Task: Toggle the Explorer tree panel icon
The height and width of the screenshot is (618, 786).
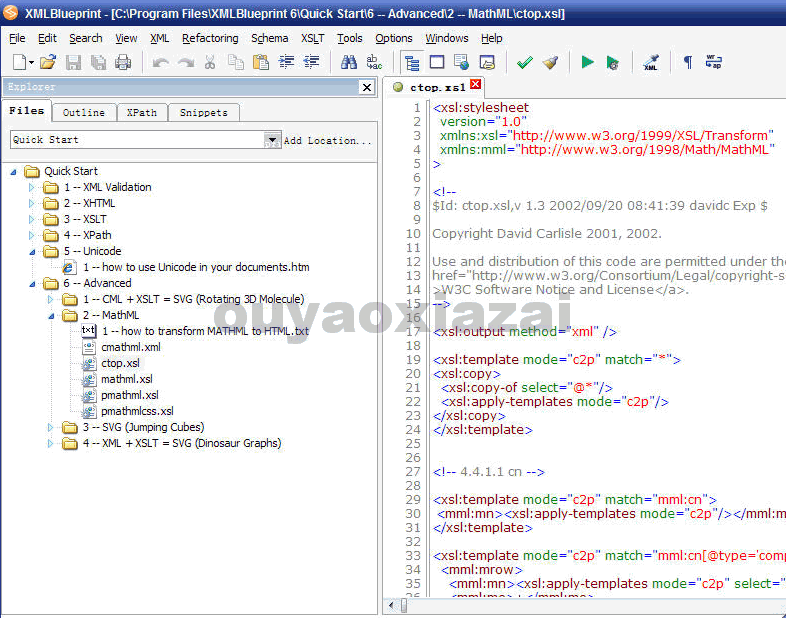Action: (x=412, y=63)
